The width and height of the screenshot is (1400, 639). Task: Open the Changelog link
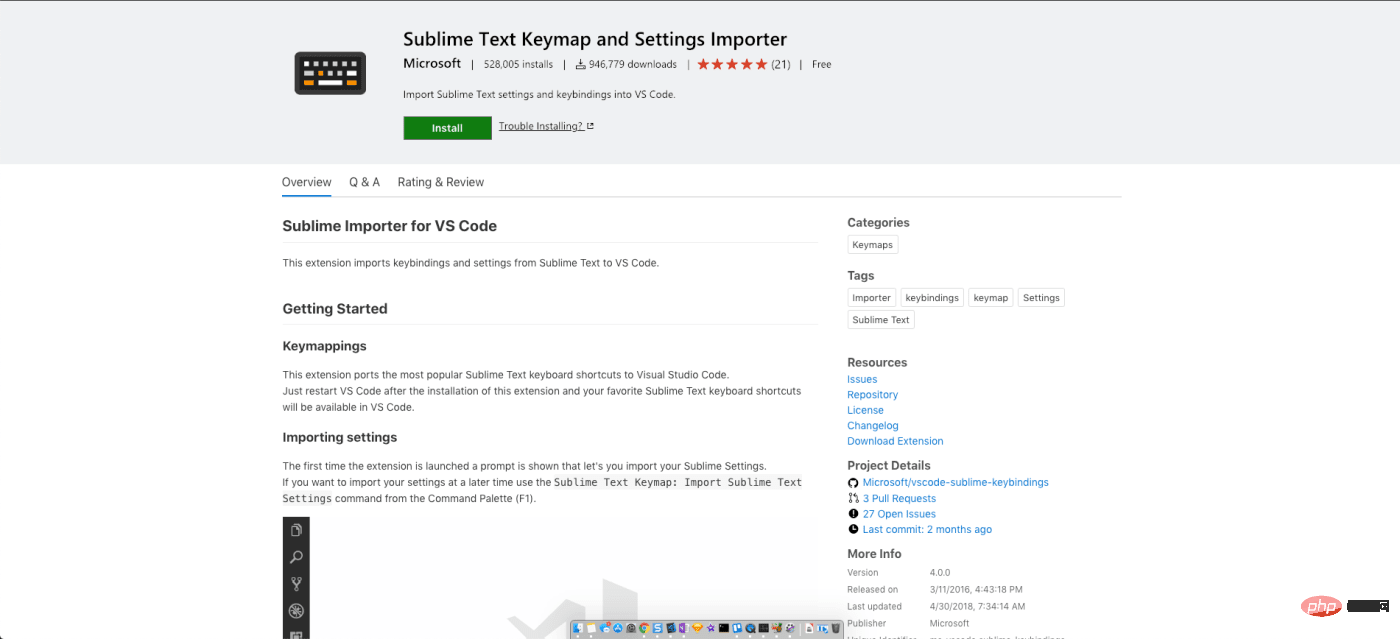point(873,425)
